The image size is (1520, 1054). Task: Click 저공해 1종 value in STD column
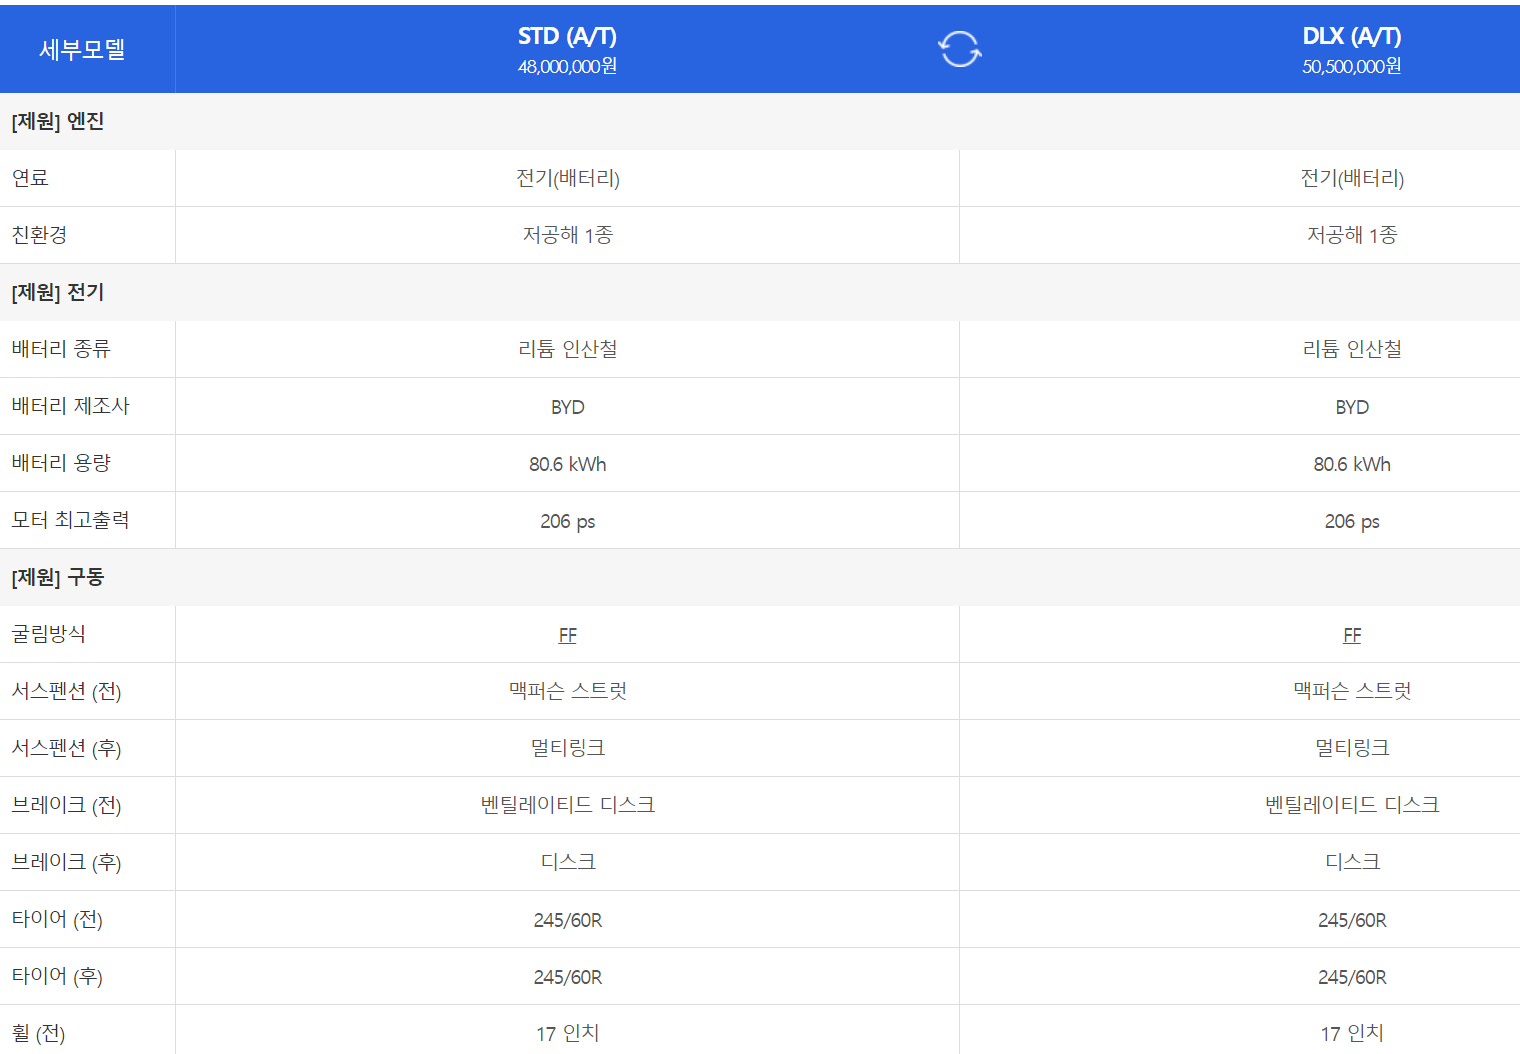pyautogui.click(x=568, y=235)
